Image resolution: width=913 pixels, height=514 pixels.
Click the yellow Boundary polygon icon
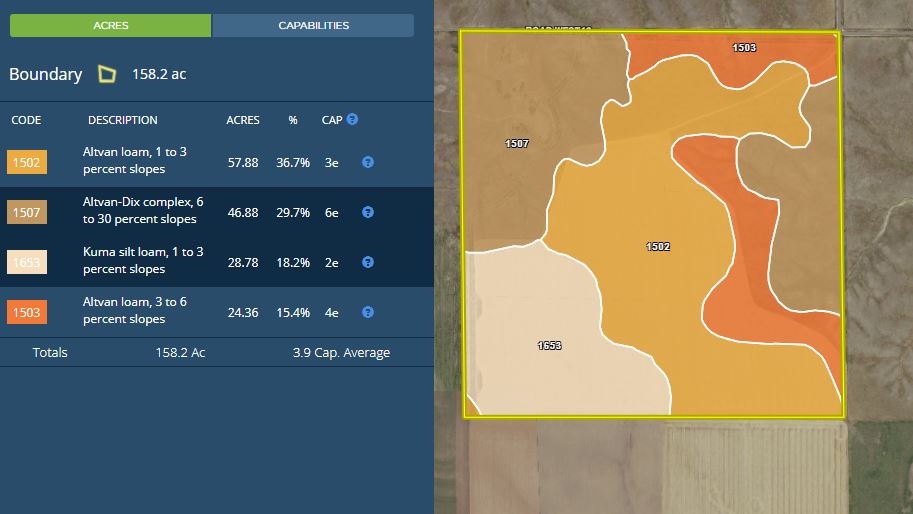tap(106, 74)
